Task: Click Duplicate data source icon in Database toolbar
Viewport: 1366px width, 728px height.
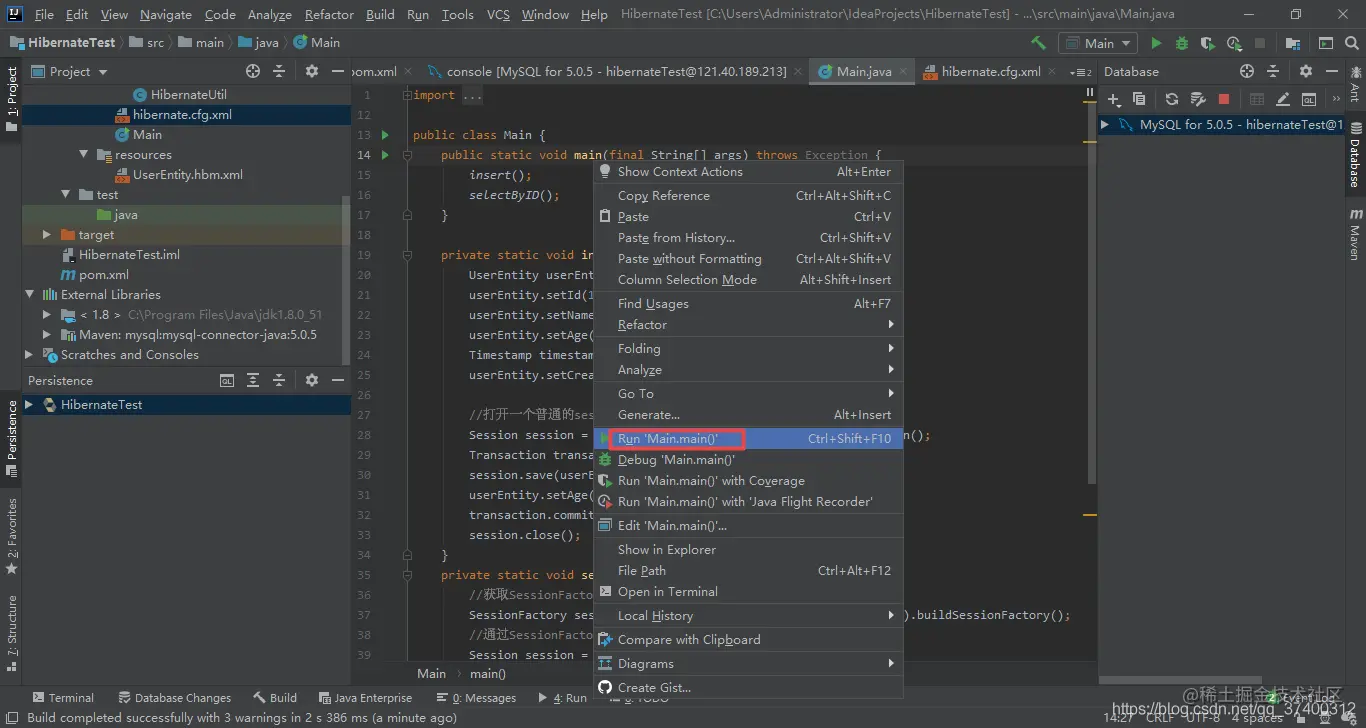Action: (x=1139, y=99)
